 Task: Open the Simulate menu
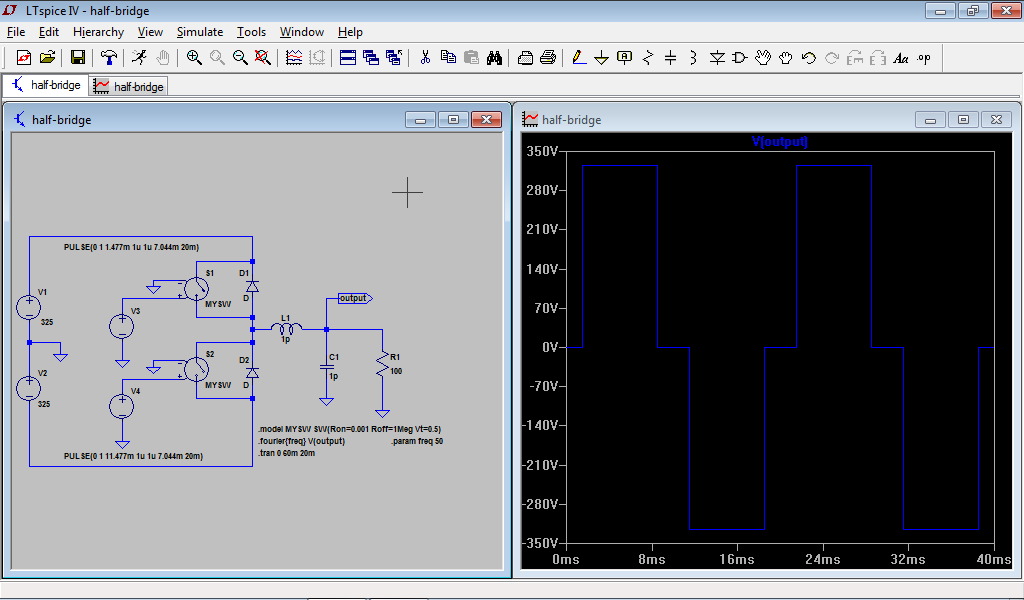[x=200, y=32]
